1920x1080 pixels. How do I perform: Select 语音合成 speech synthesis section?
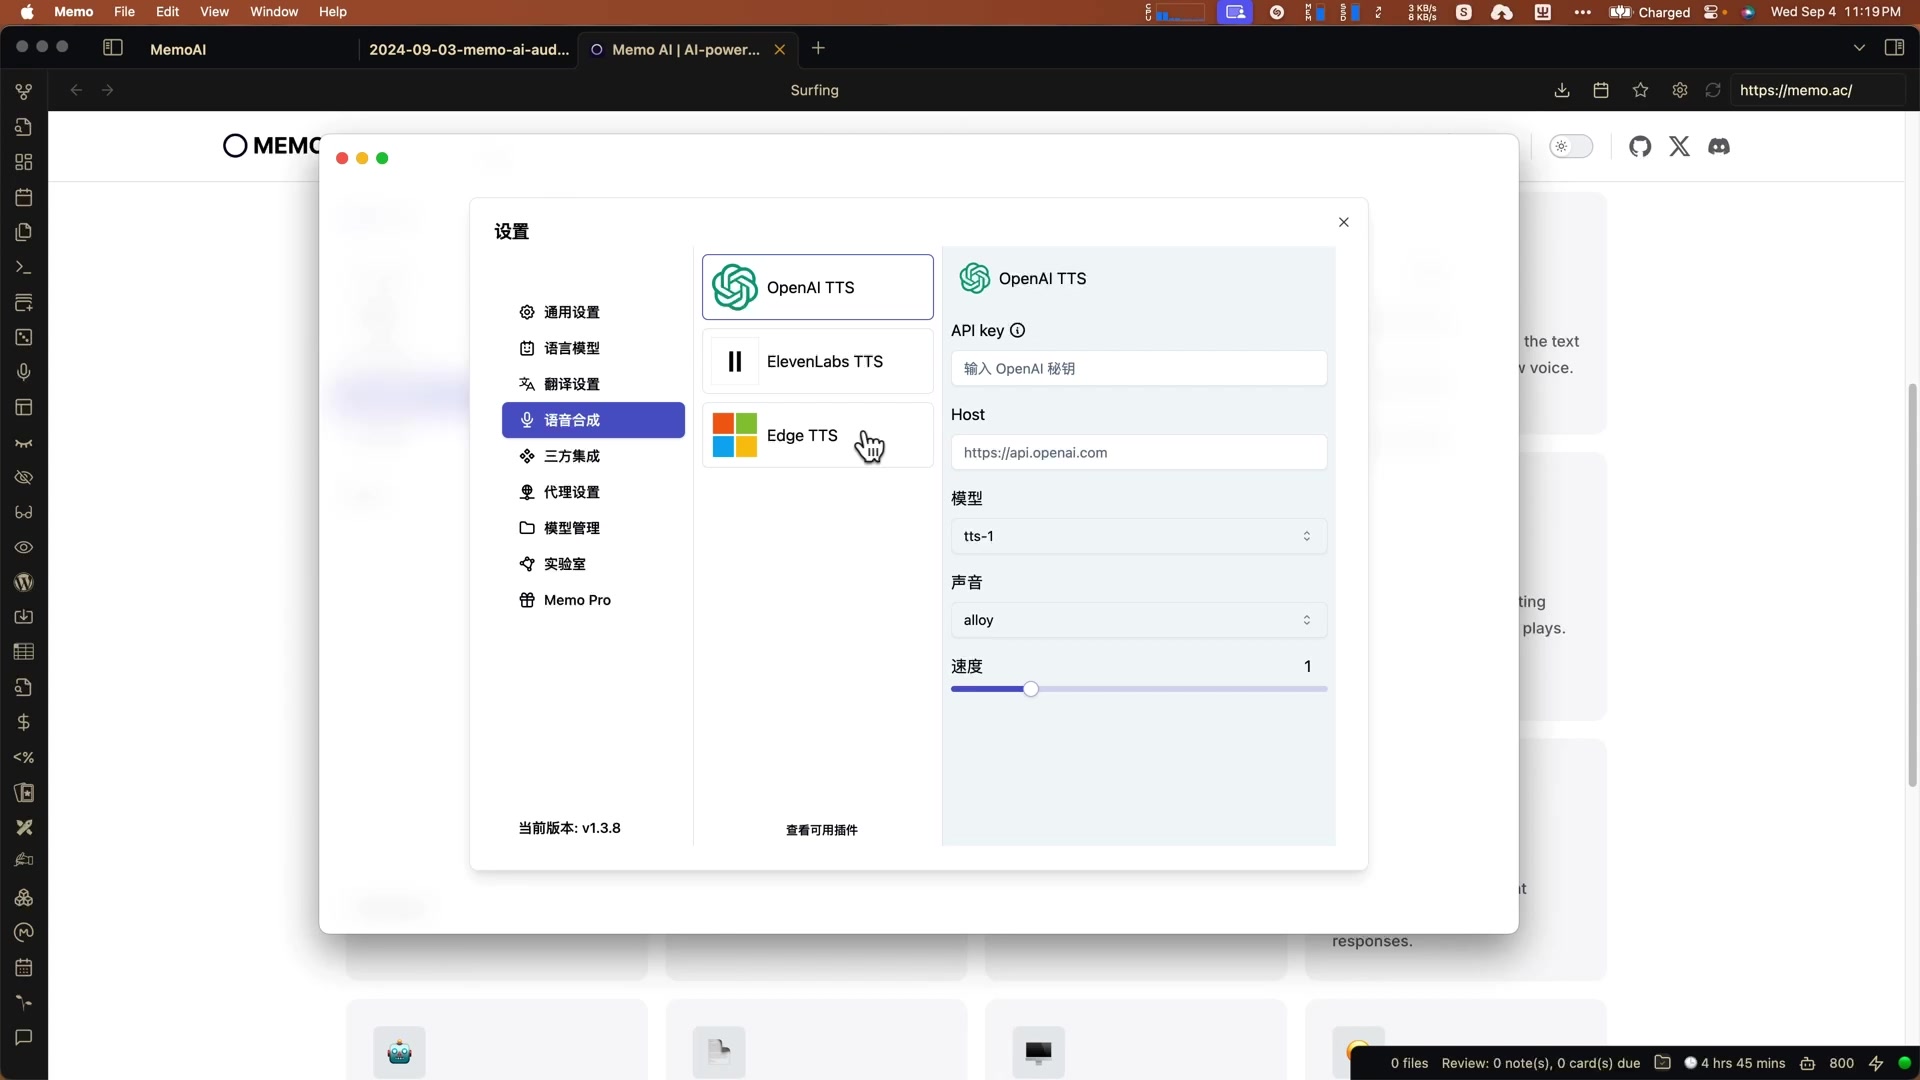tap(593, 420)
